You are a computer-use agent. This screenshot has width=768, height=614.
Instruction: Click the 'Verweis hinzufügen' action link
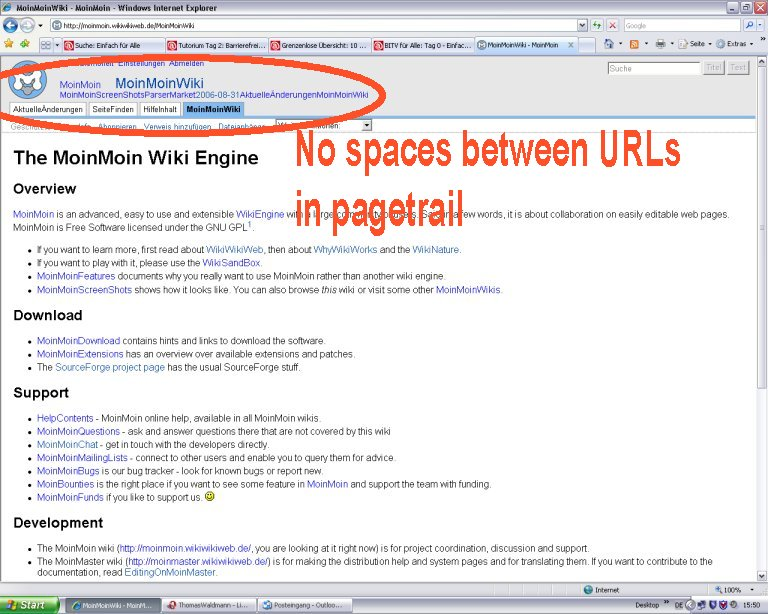tap(177, 126)
